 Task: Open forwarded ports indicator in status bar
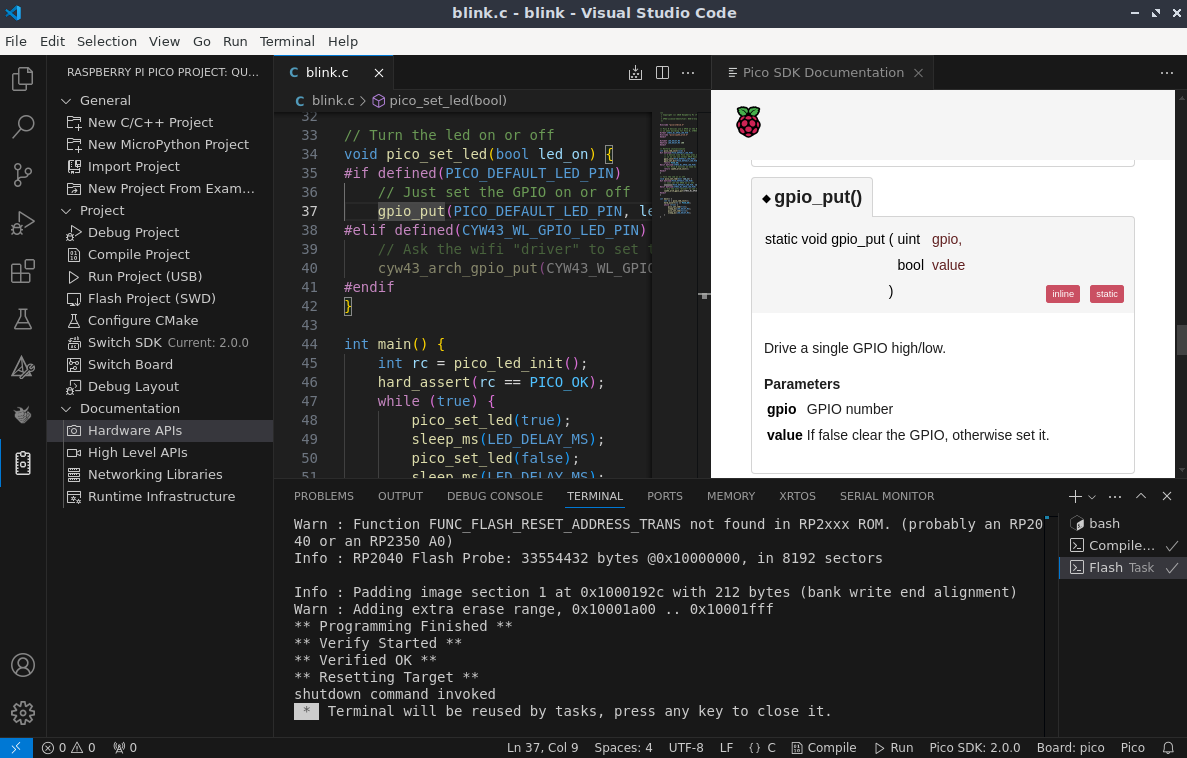tap(125, 747)
